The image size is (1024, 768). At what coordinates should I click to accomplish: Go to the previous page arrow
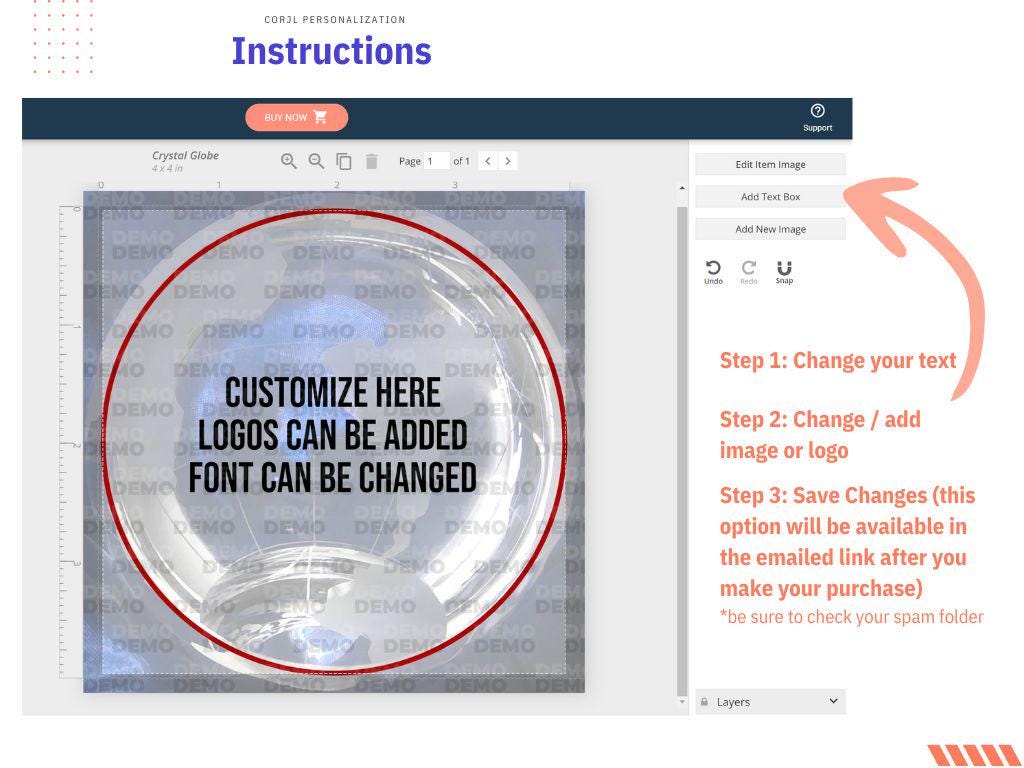(x=487, y=161)
